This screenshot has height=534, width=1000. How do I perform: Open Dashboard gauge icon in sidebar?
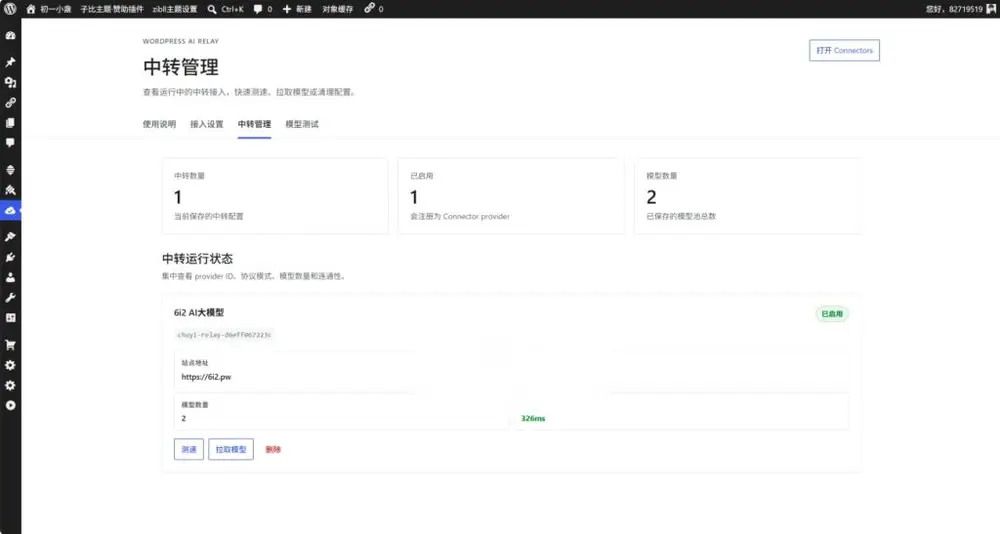point(10,36)
